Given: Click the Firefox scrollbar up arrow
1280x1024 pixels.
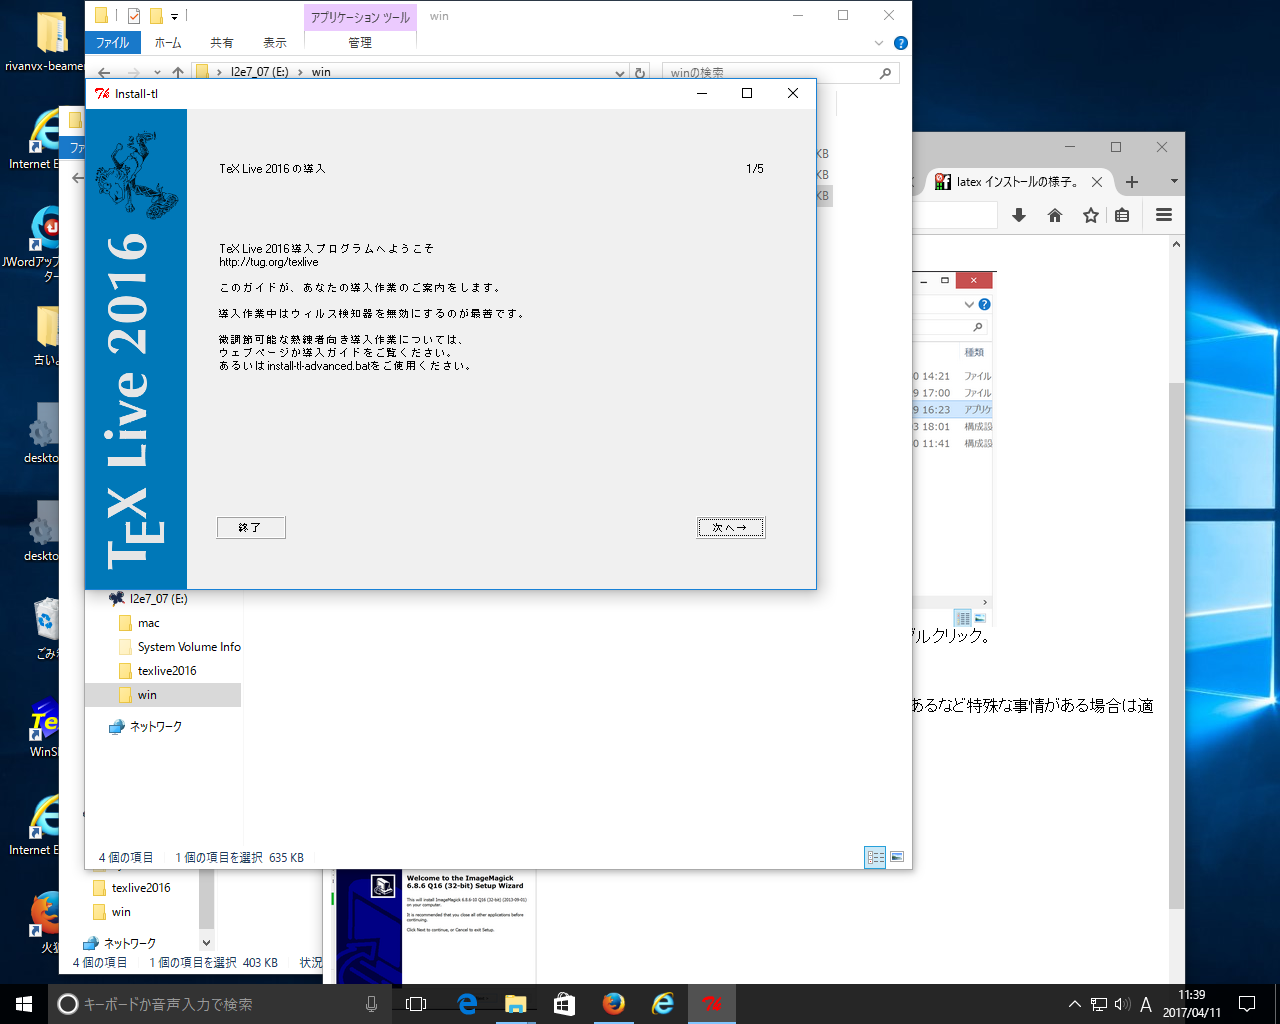Looking at the screenshot, I should (1176, 245).
